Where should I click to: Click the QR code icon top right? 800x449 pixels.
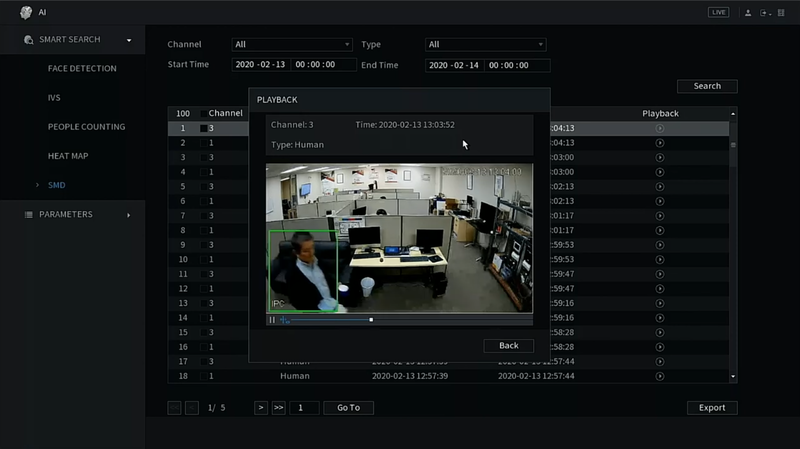785,12
